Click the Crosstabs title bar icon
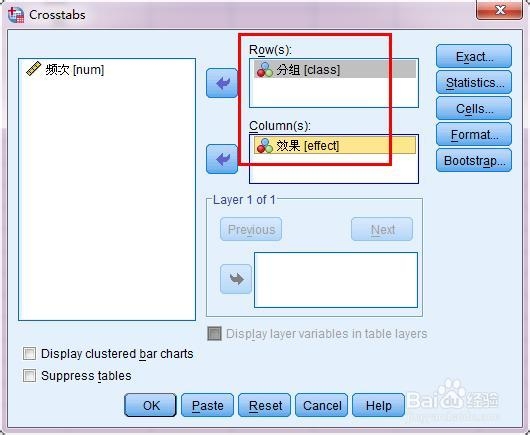This screenshot has height=435, width=530. [x=16, y=15]
